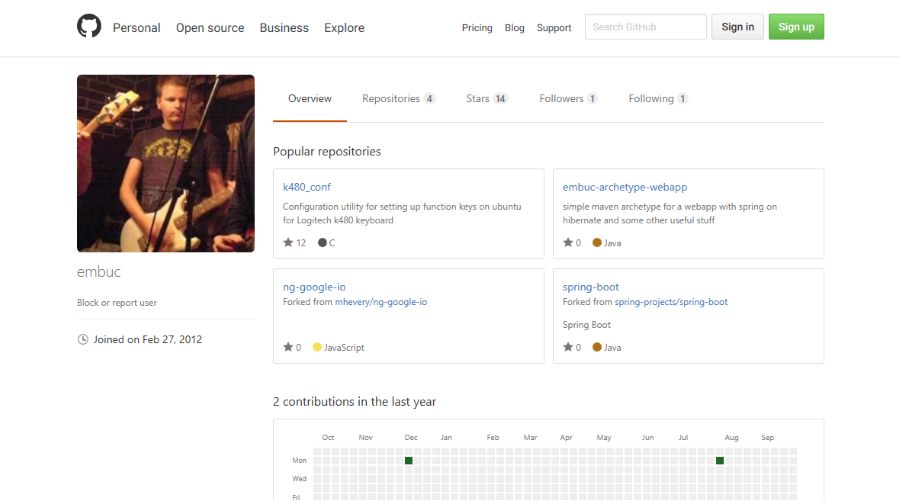
Task: Follow the spring-projects/spring-boot fork link
Action: (671, 302)
